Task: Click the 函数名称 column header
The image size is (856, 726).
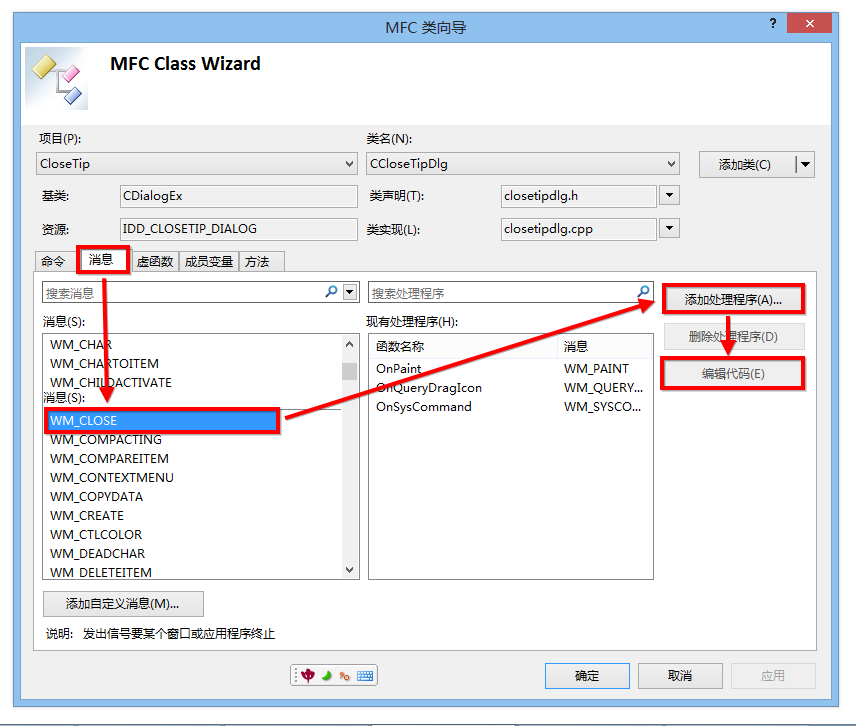Action: pyautogui.click(x=463, y=347)
